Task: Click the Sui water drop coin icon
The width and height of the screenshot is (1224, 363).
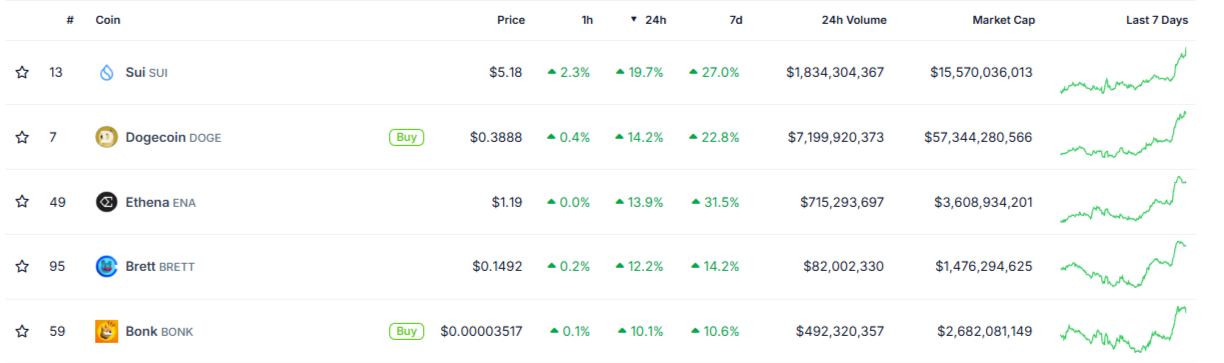Action: point(107,72)
